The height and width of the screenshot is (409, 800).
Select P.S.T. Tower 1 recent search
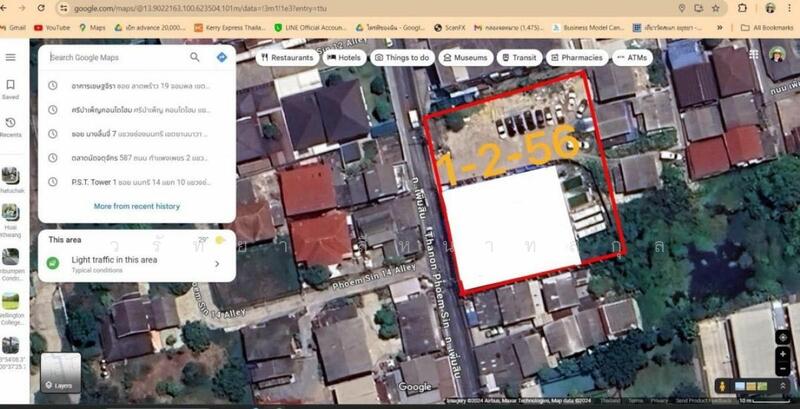[130, 180]
